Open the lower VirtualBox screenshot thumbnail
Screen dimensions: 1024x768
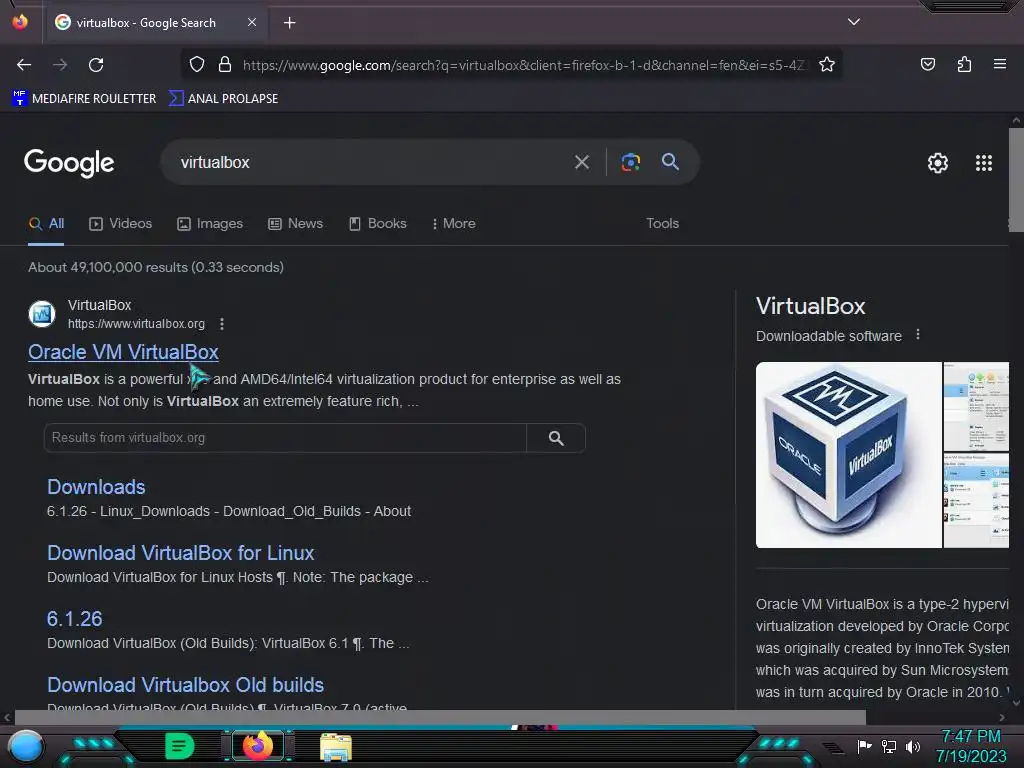pos(976,500)
